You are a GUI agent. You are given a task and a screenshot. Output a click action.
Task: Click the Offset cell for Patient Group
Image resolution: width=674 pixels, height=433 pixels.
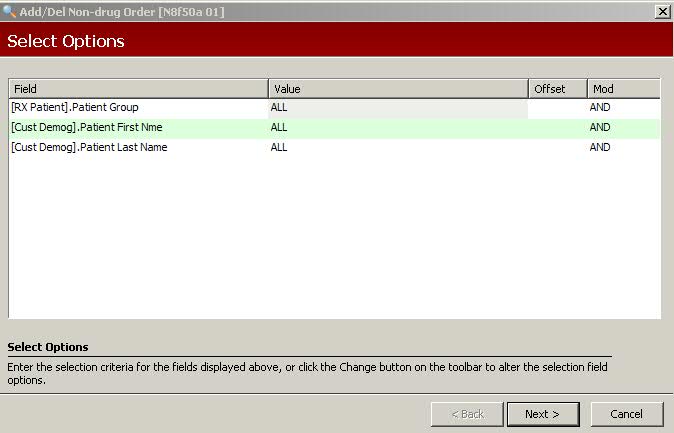(558, 108)
